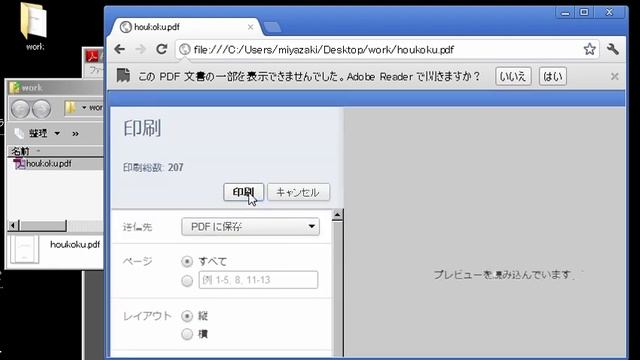Click the Adobe Reader window icon behind Chrome
Image resolution: width=640 pixels, height=360 pixels.
click(x=93, y=55)
